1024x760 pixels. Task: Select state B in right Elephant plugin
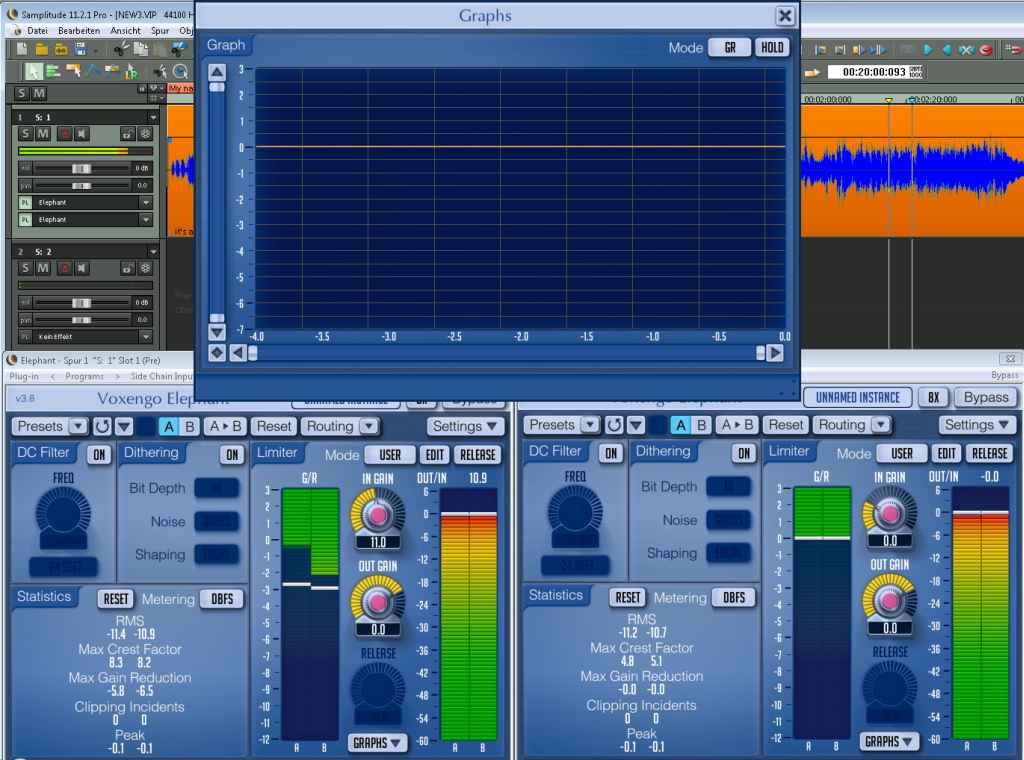701,425
